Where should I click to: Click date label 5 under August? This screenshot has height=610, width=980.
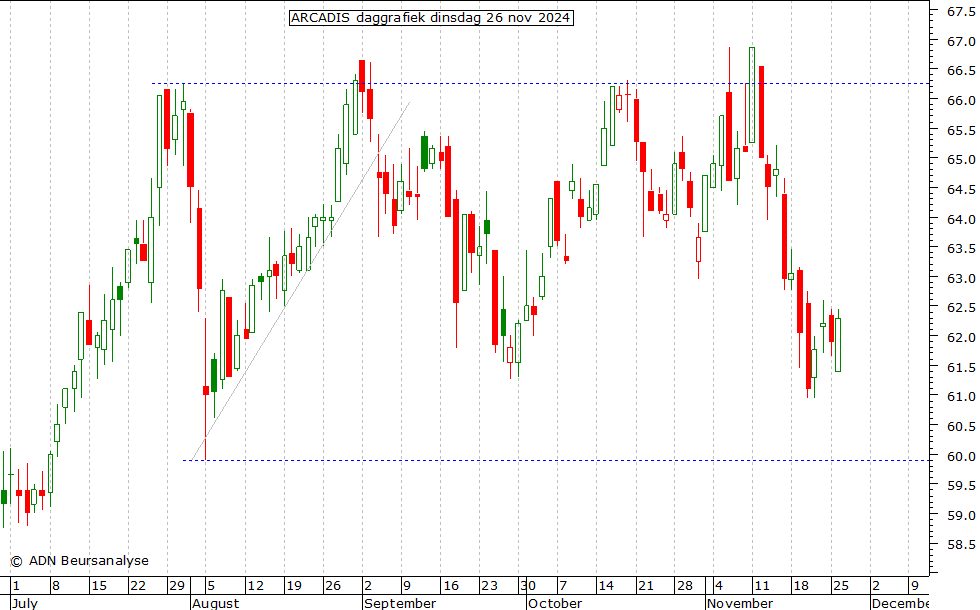point(211,586)
